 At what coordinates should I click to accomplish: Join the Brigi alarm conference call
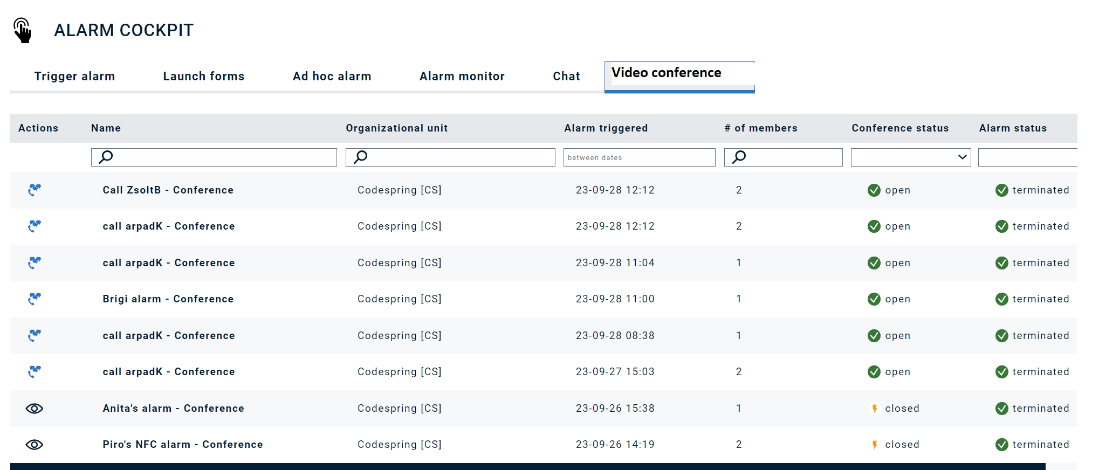(x=34, y=298)
